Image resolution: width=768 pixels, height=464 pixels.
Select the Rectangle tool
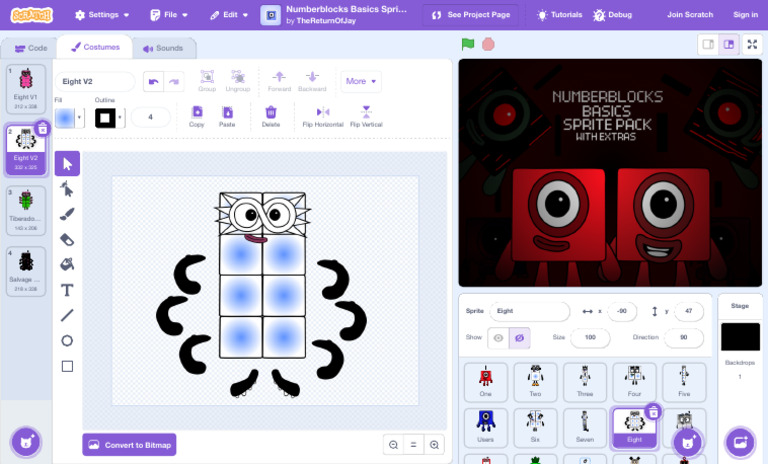point(67,366)
